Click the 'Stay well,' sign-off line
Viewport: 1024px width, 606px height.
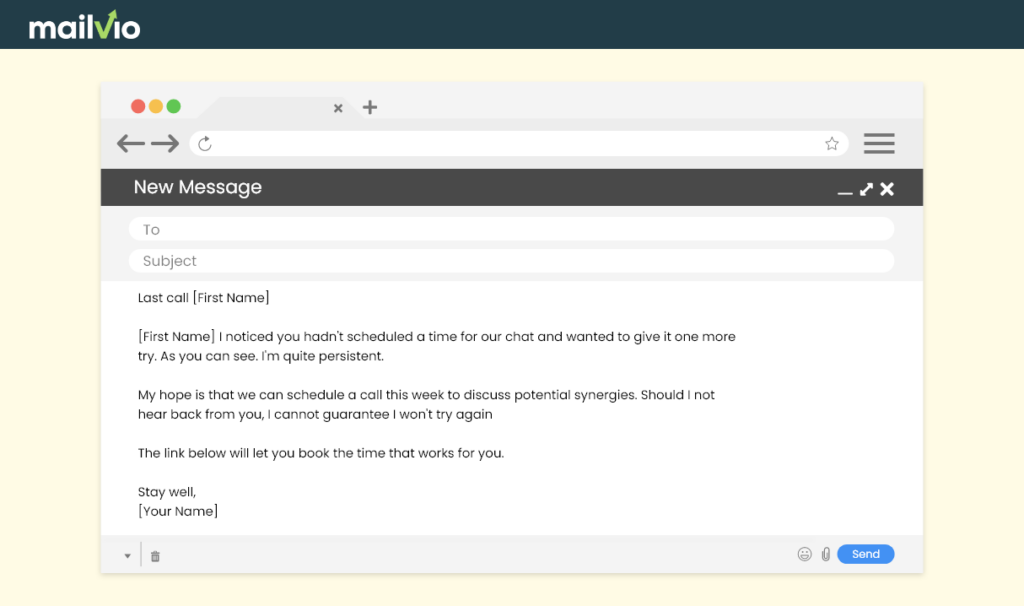click(x=167, y=492)
